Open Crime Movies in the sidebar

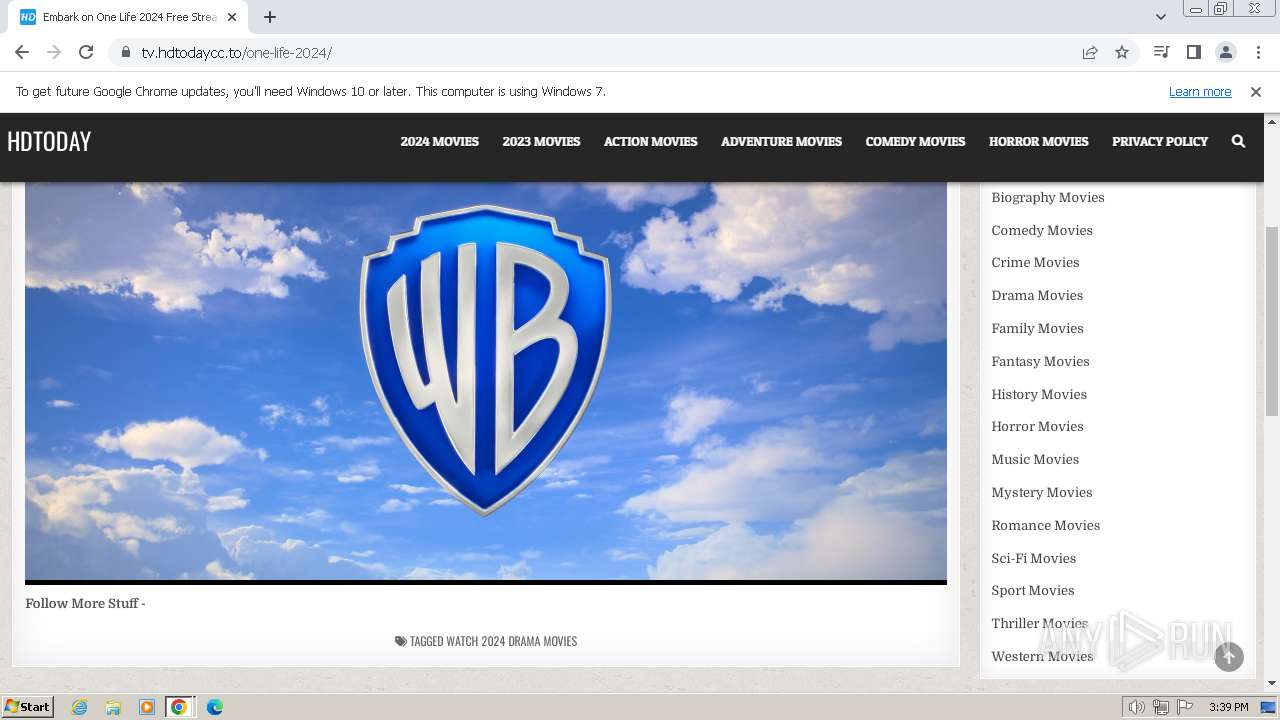pyautogui.click(x=1035, y=262)
